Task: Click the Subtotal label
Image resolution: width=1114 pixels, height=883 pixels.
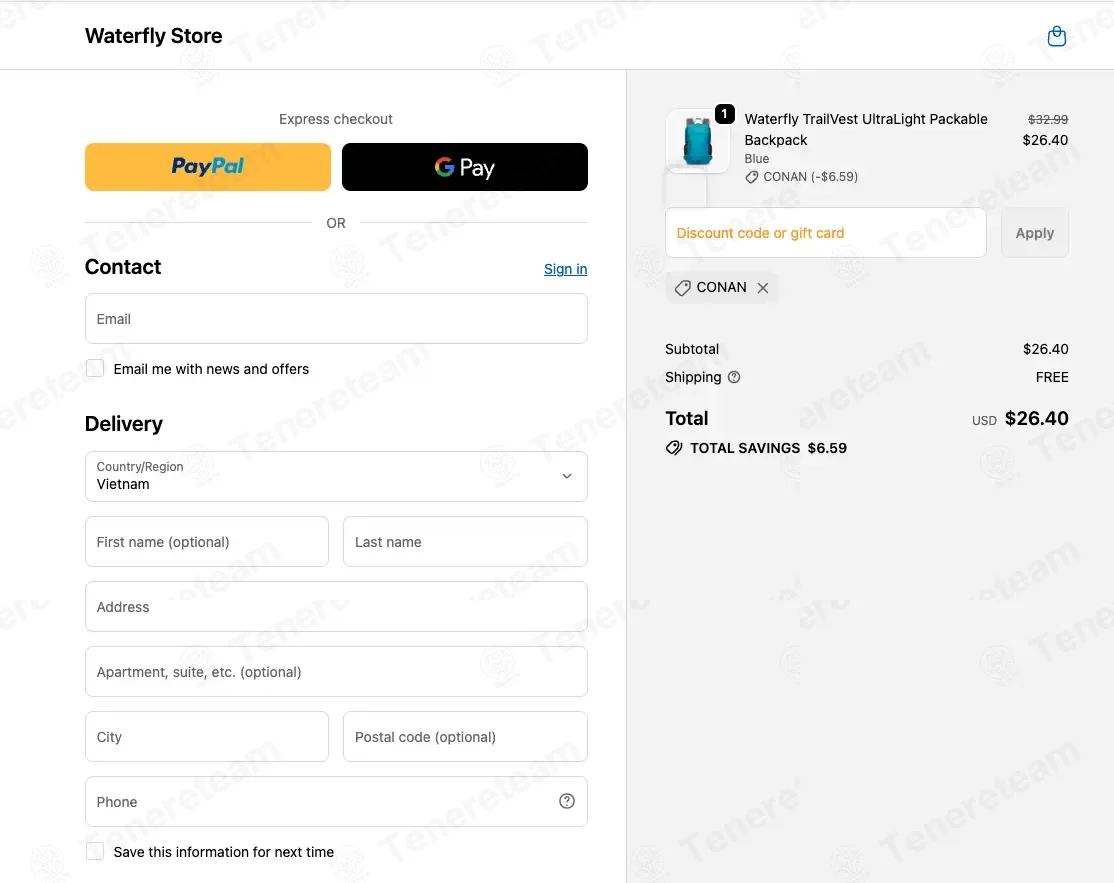Action: [x=692, y=349]
